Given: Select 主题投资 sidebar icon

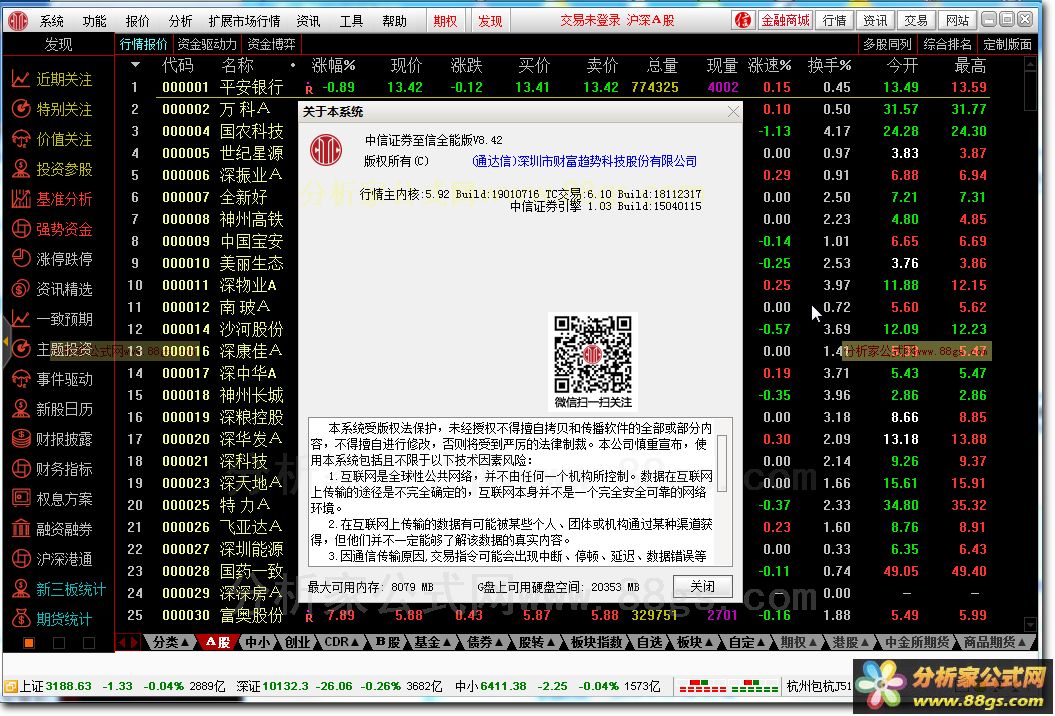Looking at the screenshot, I should [20, 349].
